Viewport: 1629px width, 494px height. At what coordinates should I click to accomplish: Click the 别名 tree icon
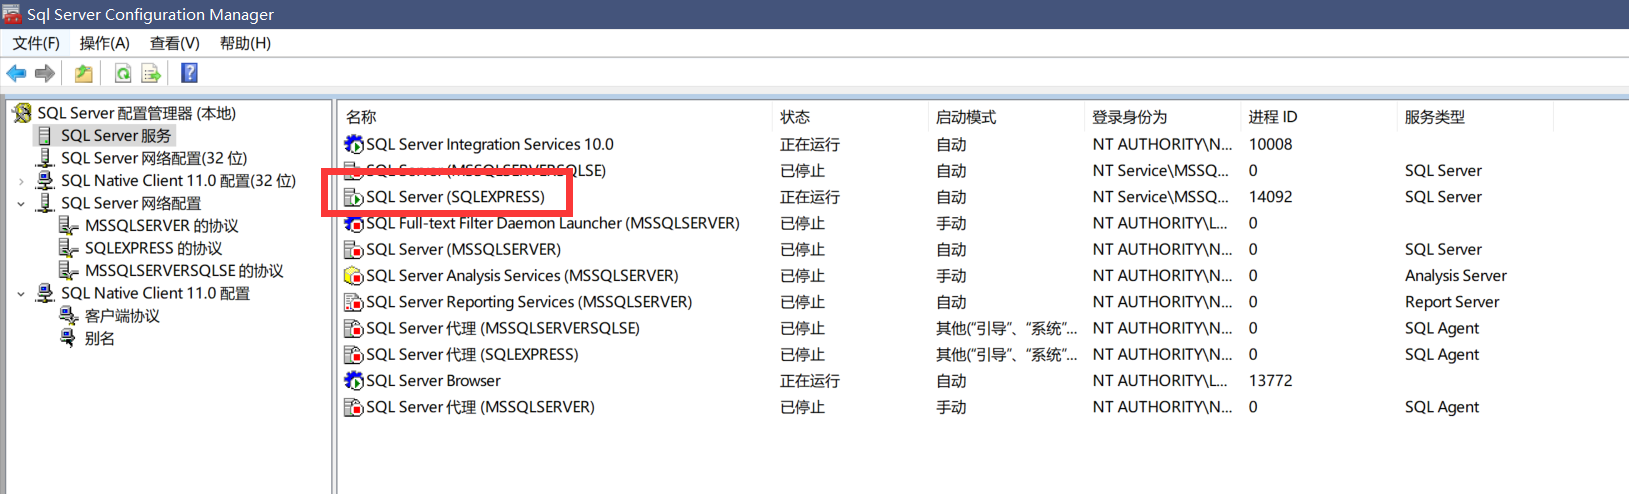pos(69,338)
